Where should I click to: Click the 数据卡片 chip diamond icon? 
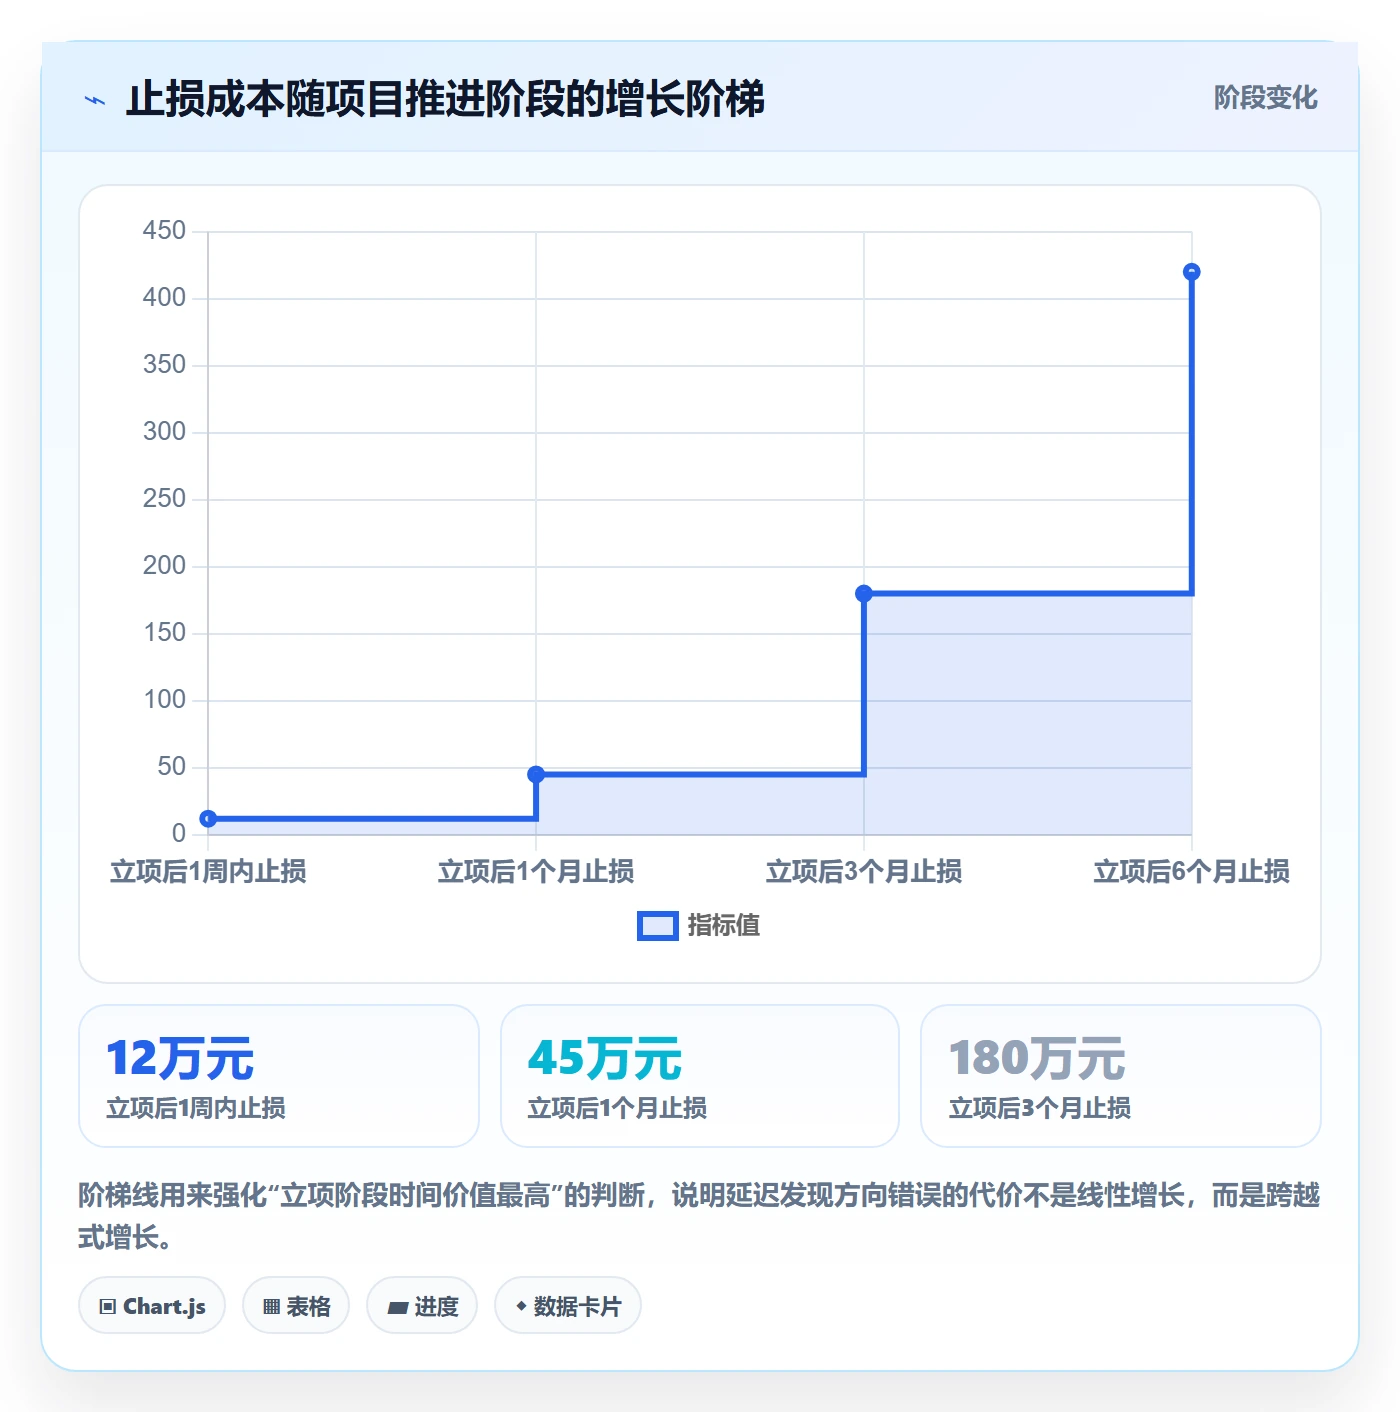click(x=521, y=1306)
